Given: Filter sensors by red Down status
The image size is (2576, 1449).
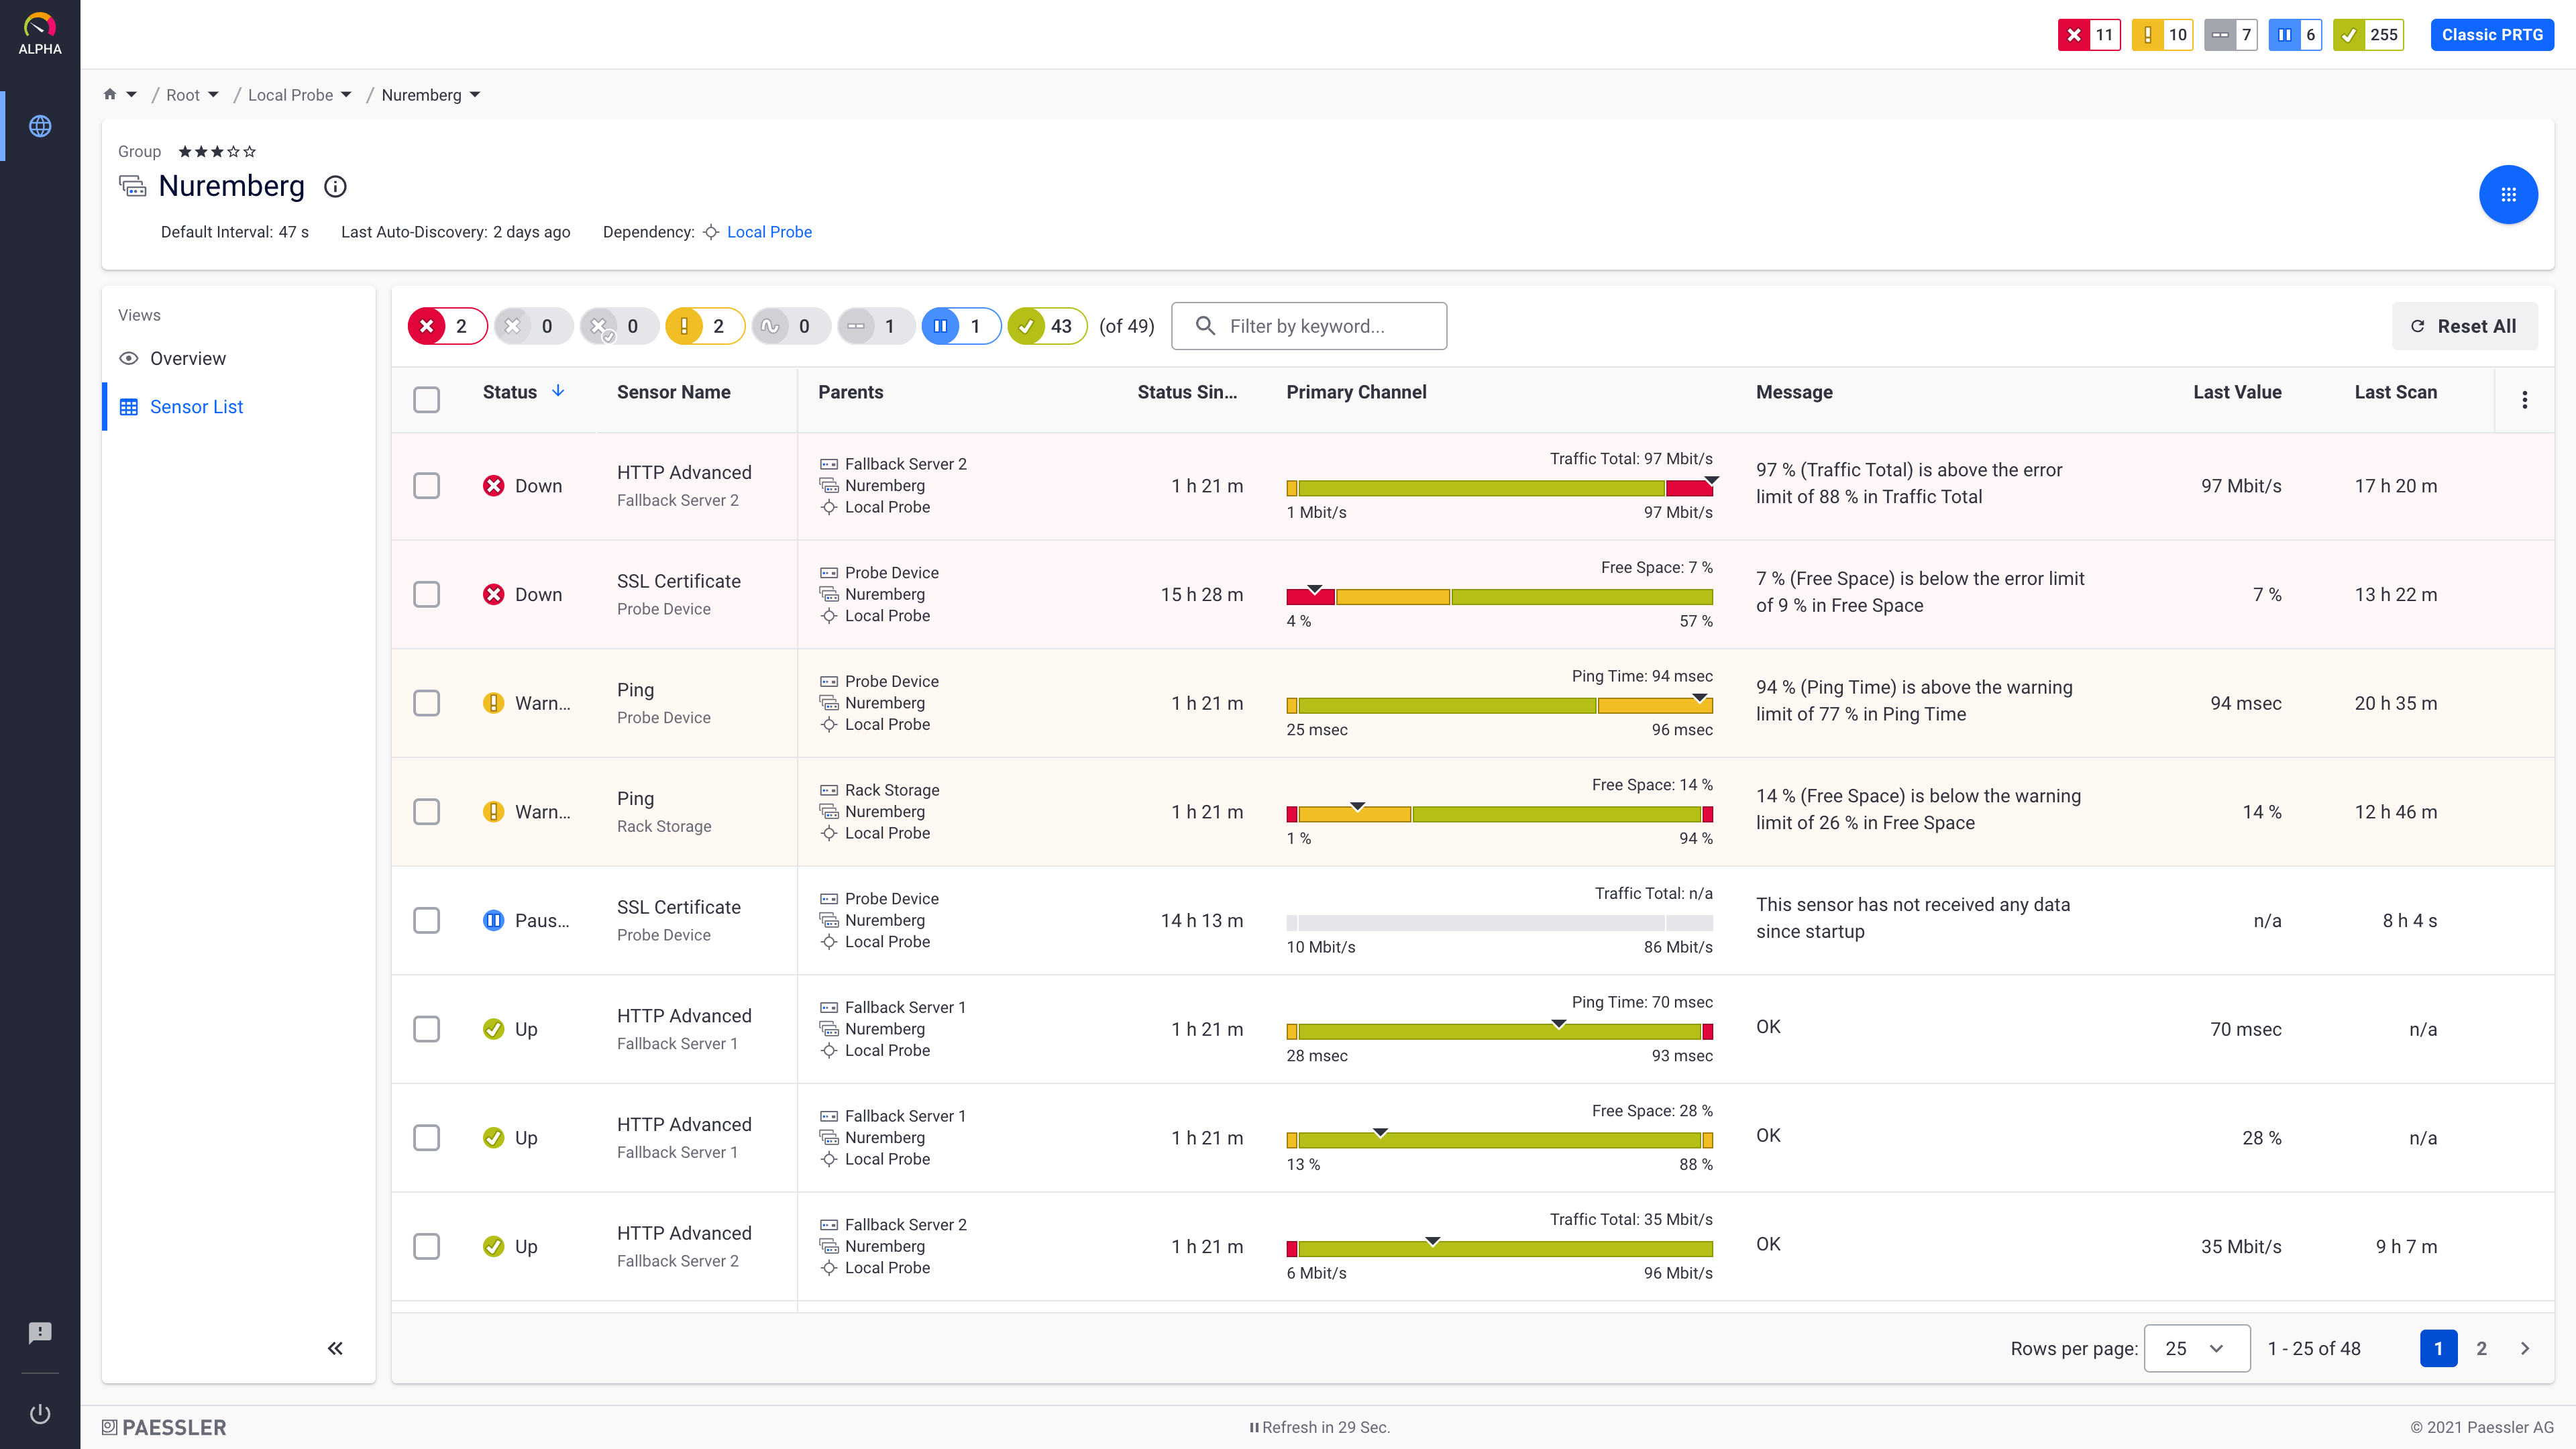Looking at the screenshot, I should point(446,326).
